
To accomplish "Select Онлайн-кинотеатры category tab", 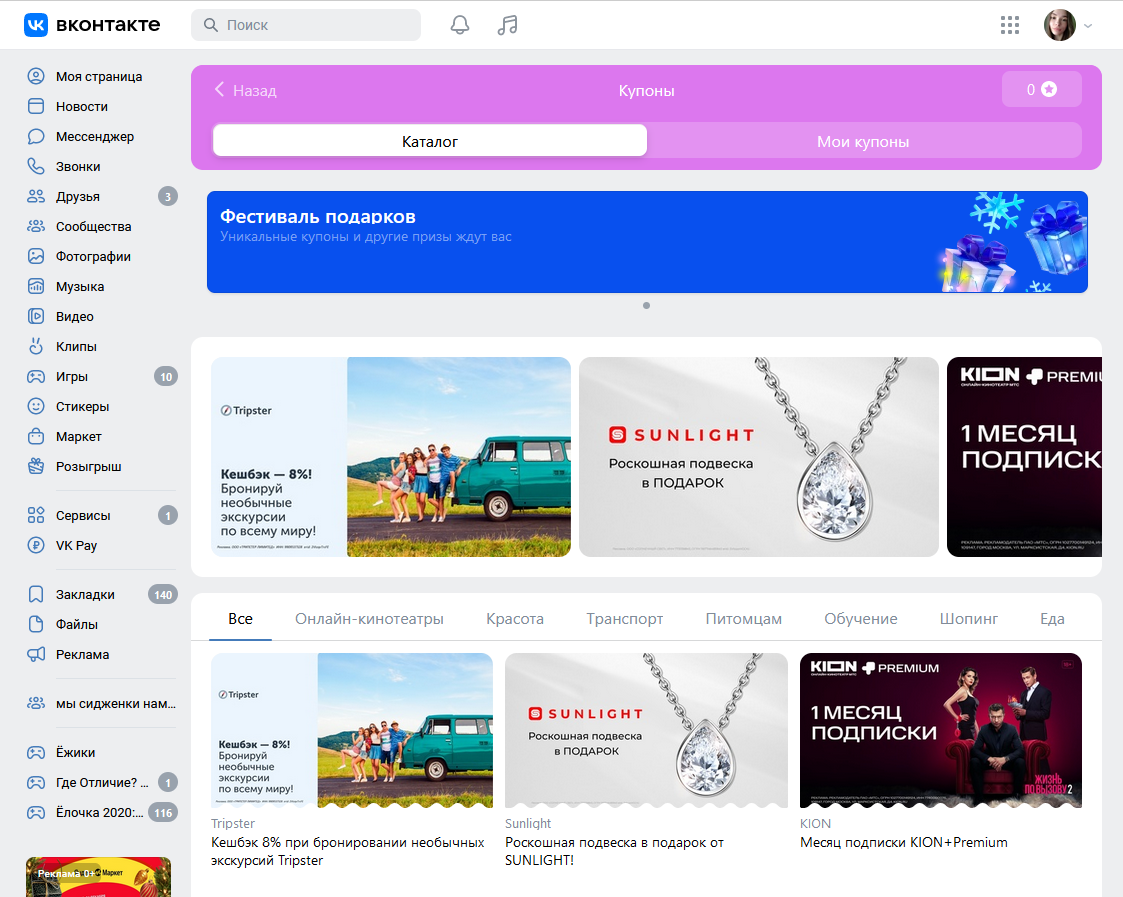I will tap(370, 619).
